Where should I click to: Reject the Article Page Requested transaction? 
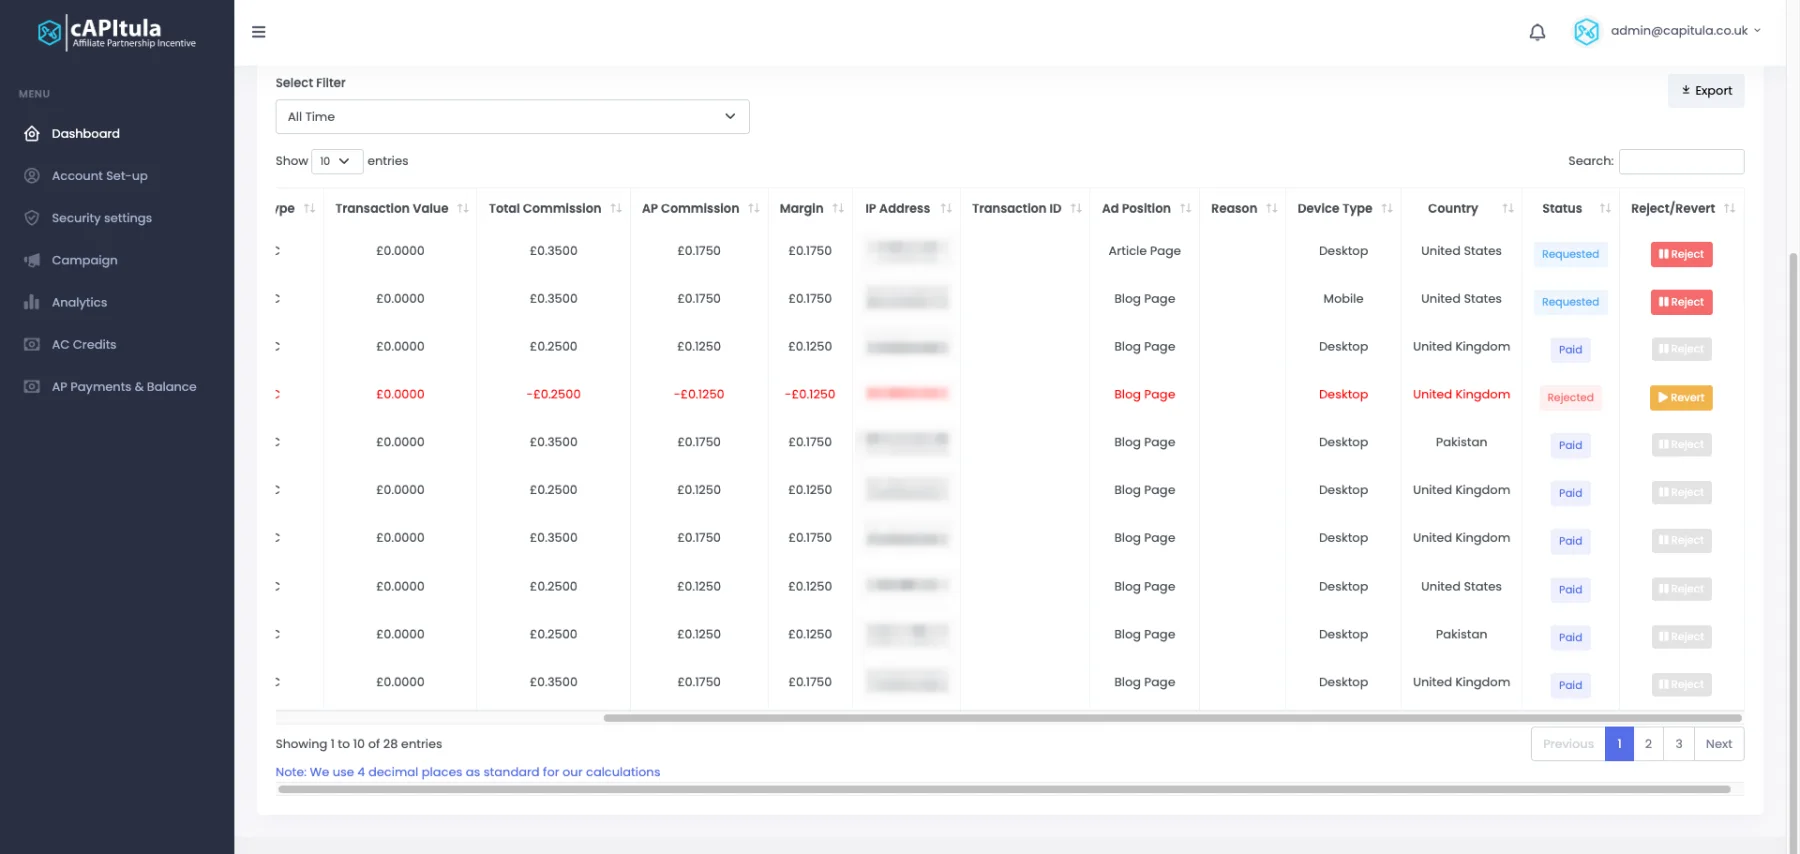pyautogui.click(x=1681, y=254)
